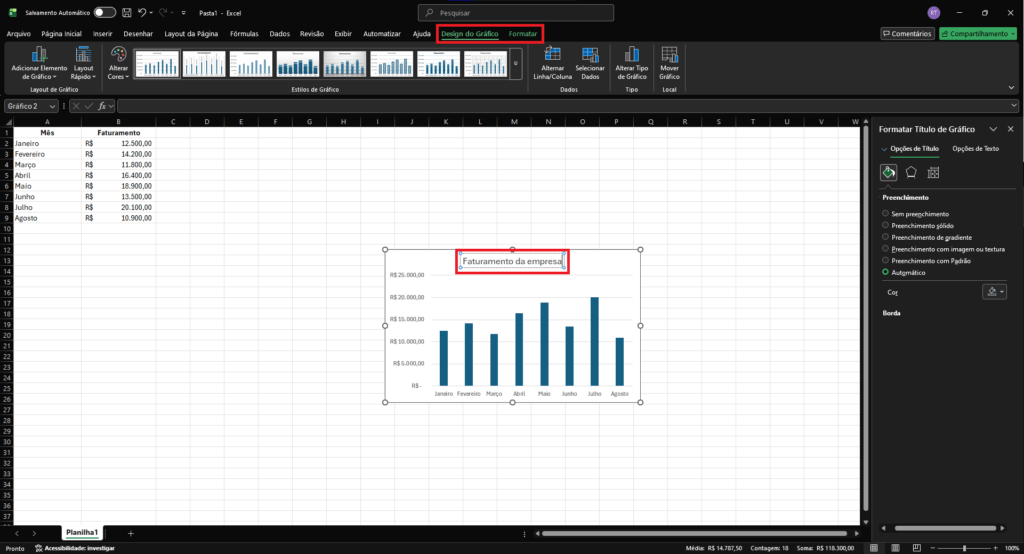Switch to Opções de Texto tab
The image size is (1024, 554).
pos(975,148)
